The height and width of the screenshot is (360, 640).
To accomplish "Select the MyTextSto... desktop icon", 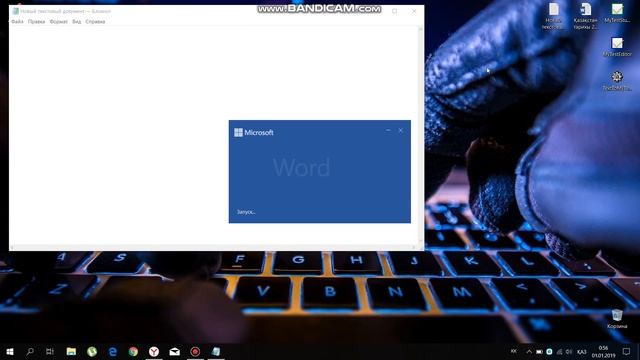I will (x=617, y=13).
